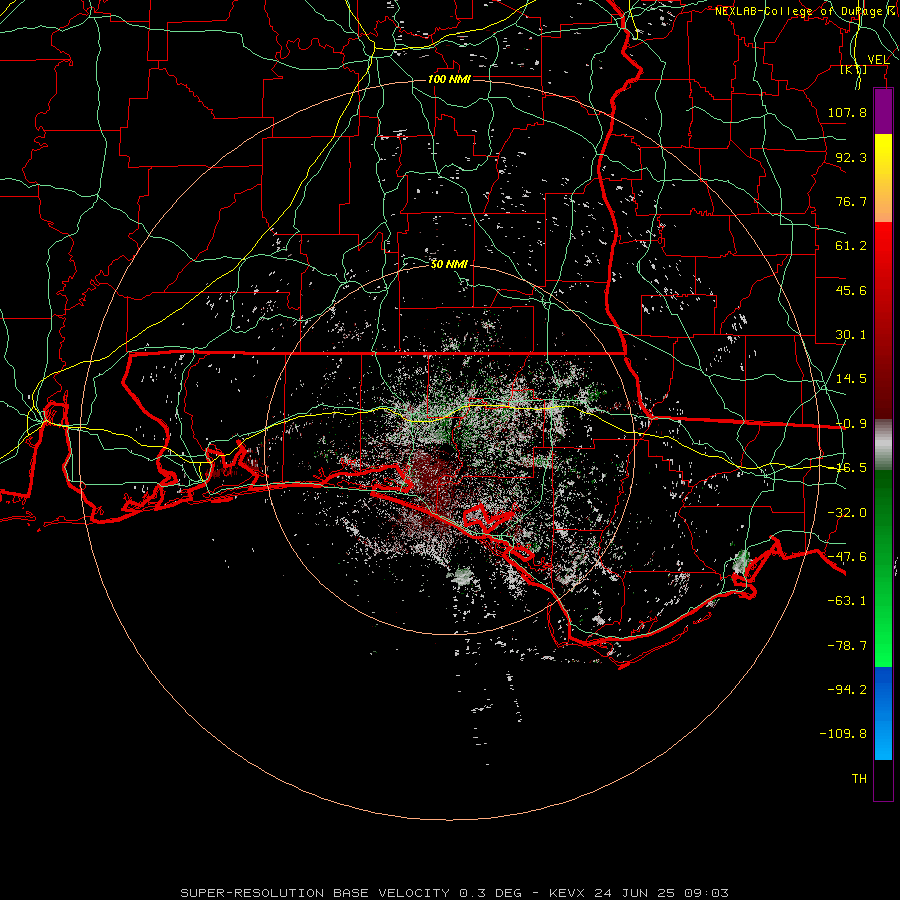Select the -32.0 scale value

point(847,513)
